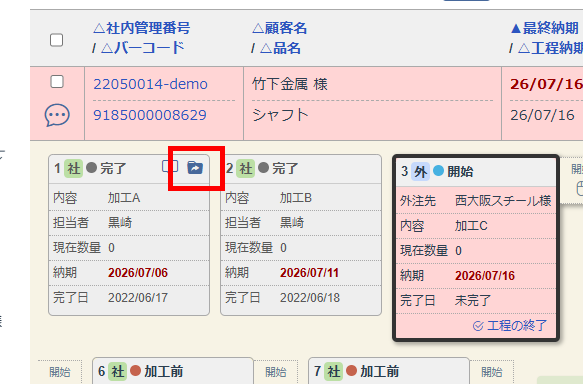Select 加工前 label on card 6
Viewport: 583px width, 384px height.
tap(164, 371)
